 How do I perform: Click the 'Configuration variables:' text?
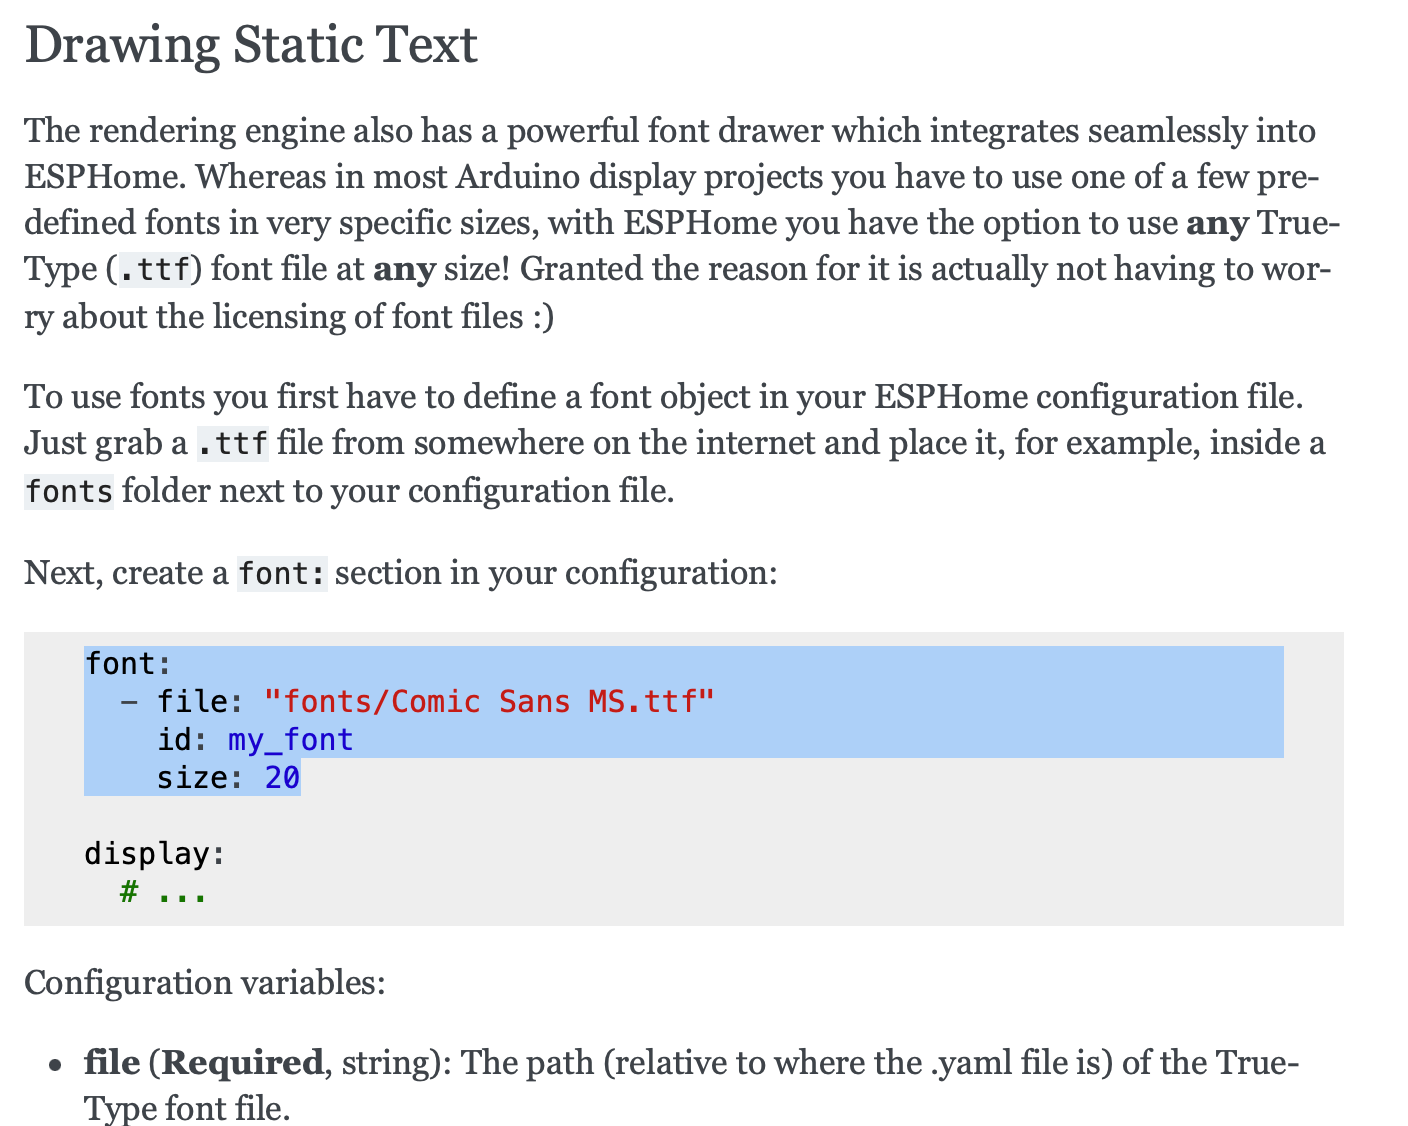point(205,983)
